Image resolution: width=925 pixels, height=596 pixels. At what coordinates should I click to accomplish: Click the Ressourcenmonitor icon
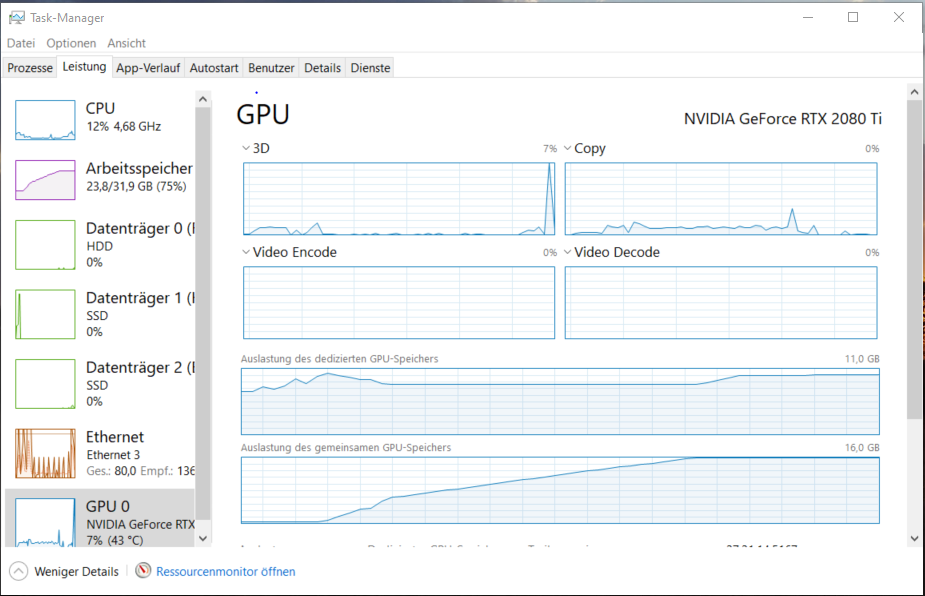tap(144, 571)
